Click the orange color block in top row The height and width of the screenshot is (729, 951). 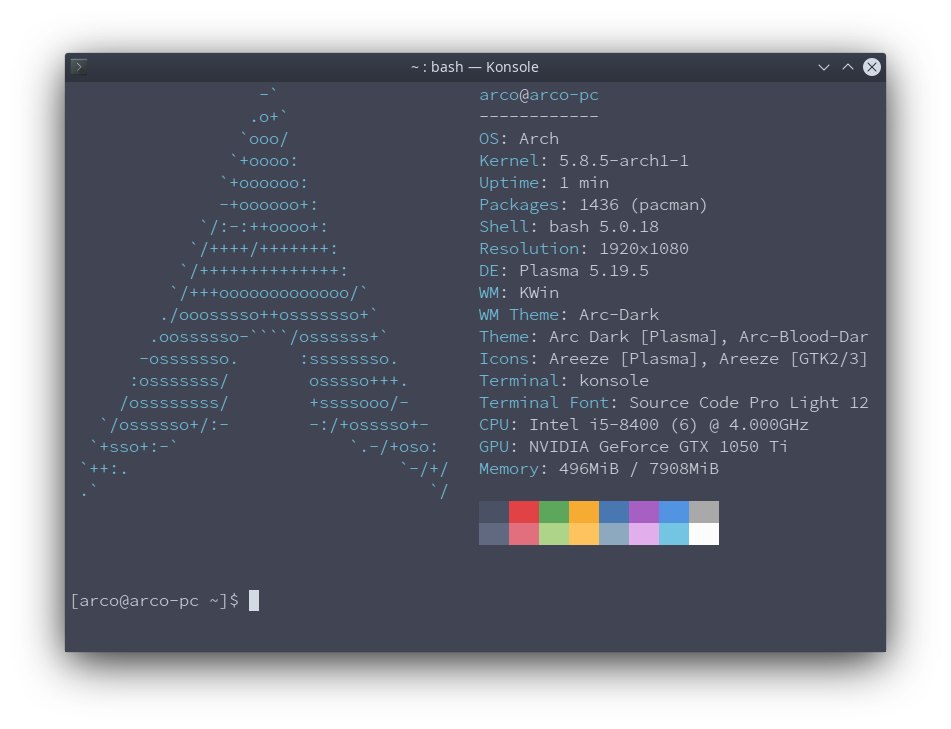coord(584,512)
